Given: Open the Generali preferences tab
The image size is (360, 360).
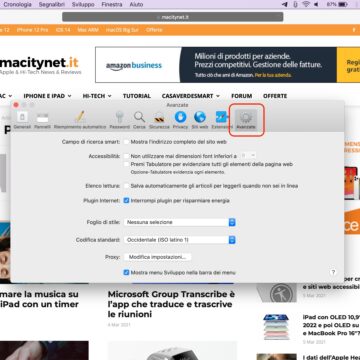Looking at the screenshot, I should [x=22, y=120].
